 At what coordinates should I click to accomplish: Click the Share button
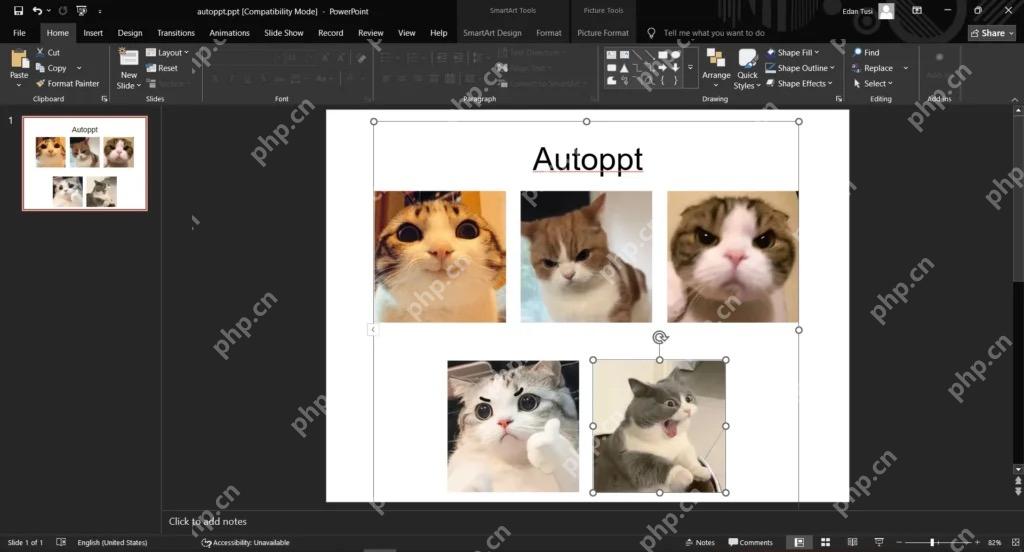coord(991,33)
